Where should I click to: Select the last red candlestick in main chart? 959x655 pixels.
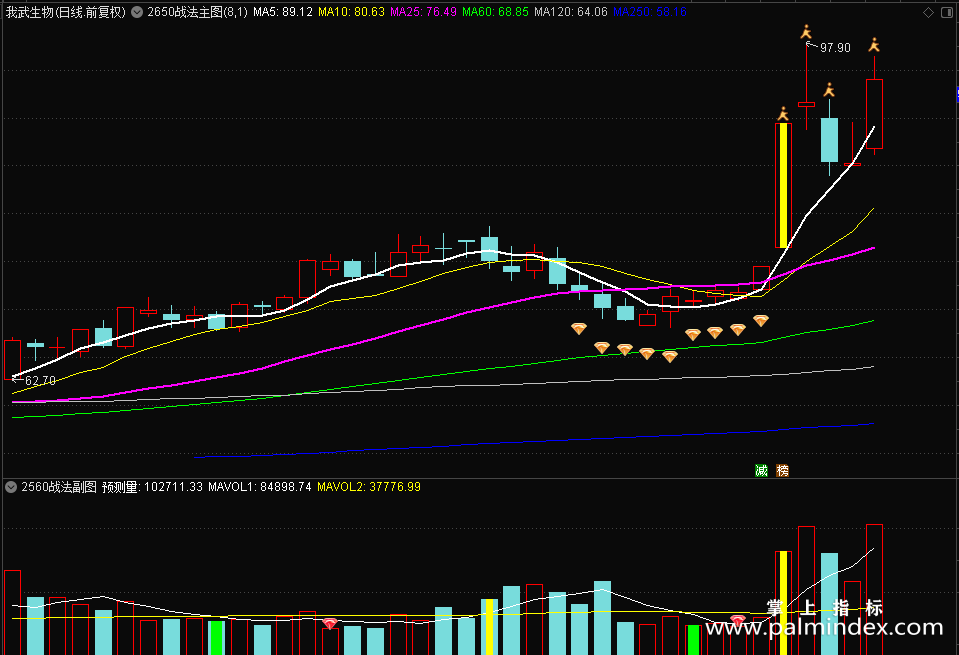(875, 114)
